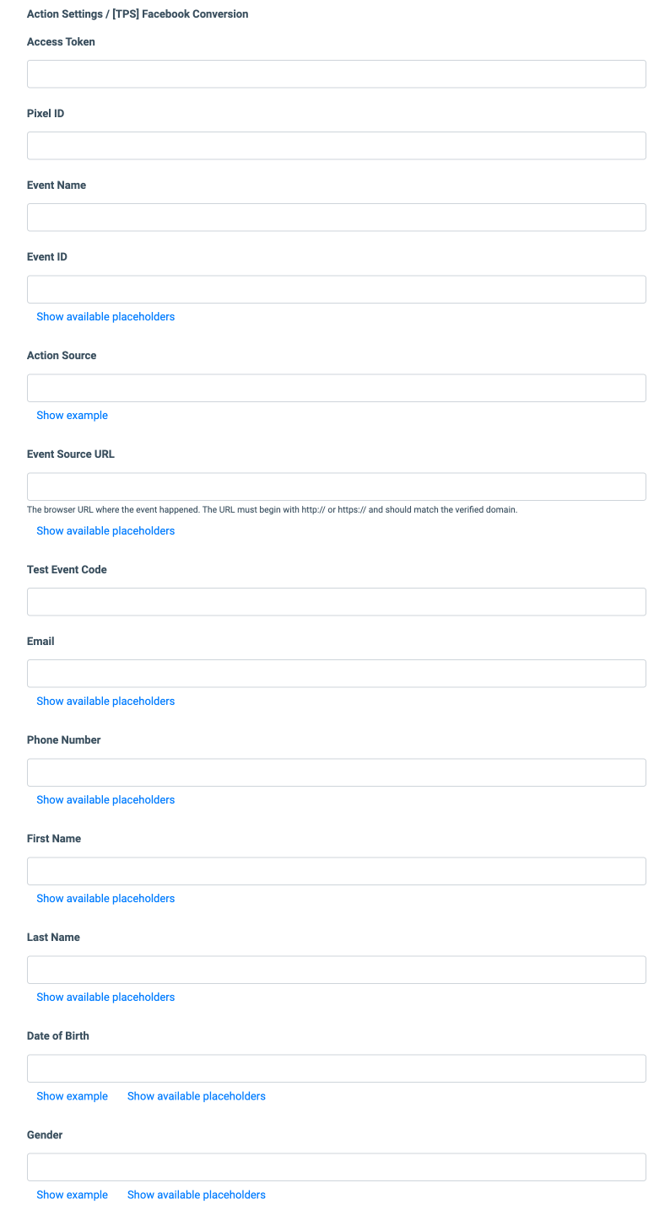Click the Action Source input field
Image resolution: width=670 pixels, height=1215 pixels.
point(336,388)
